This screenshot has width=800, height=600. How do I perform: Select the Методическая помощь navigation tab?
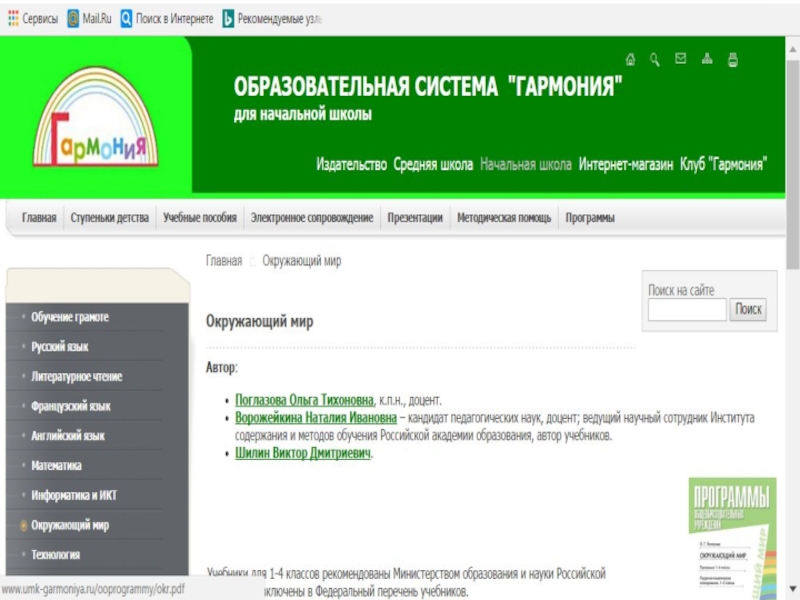(504, 218)
